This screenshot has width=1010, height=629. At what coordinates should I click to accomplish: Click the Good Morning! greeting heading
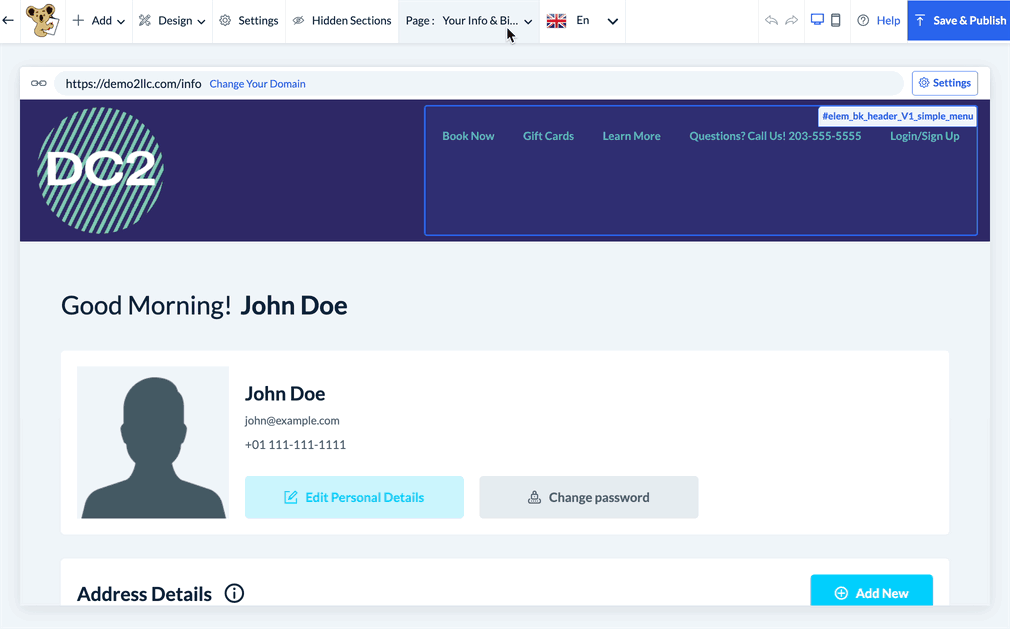click(x=204, y=305)
